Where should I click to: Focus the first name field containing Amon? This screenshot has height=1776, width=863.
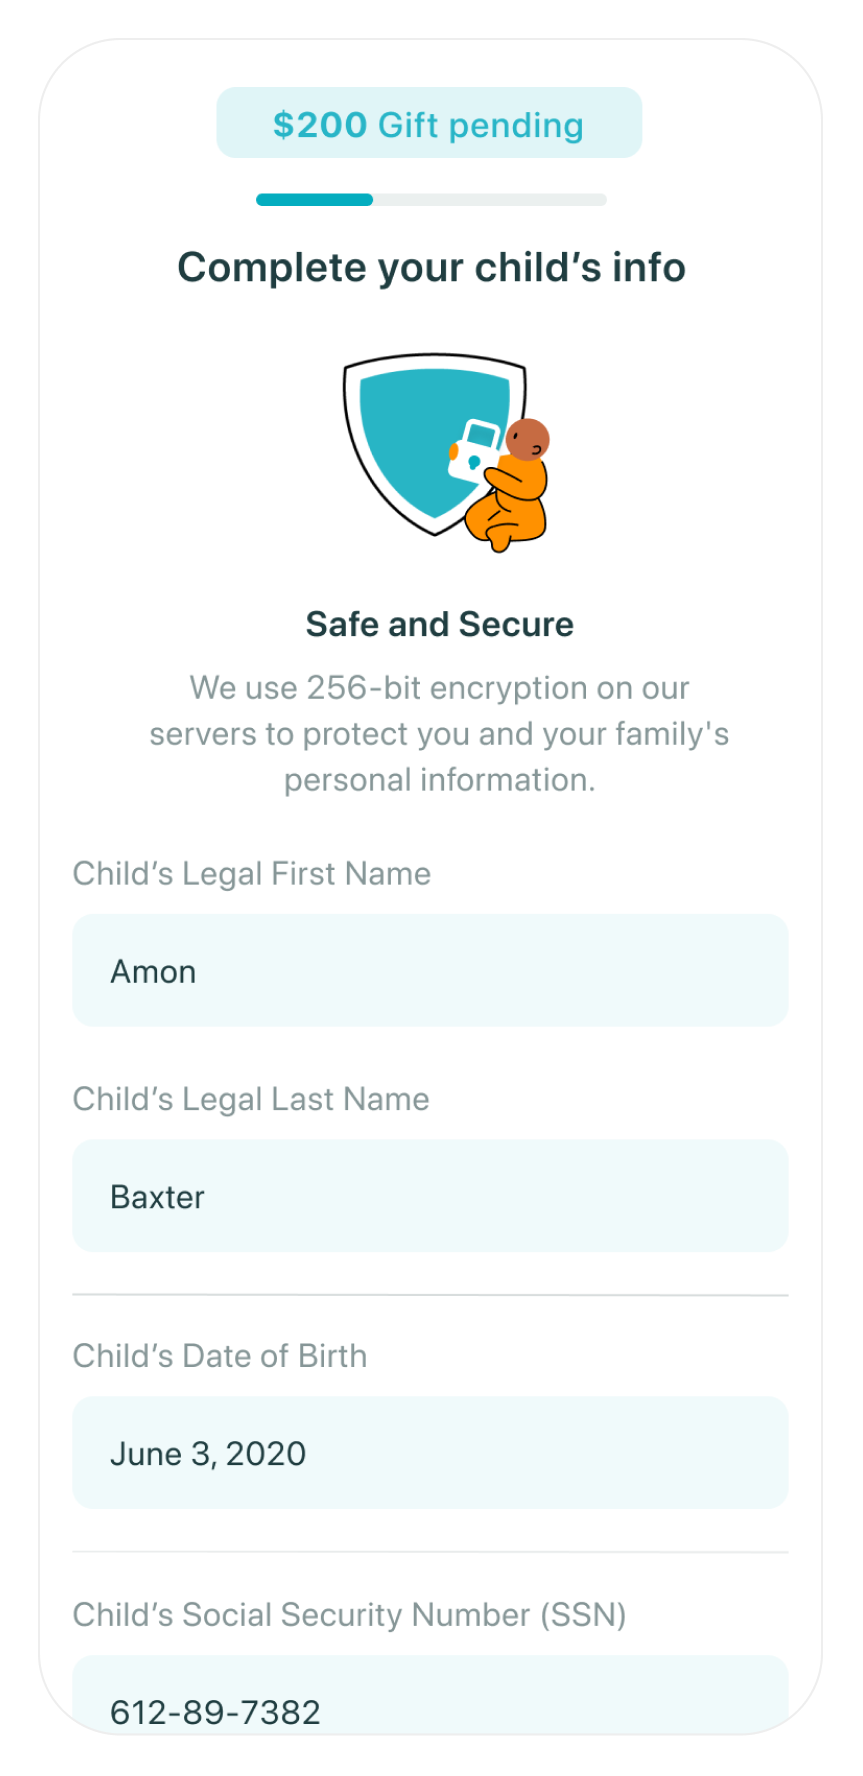click(x=430, y=971)
